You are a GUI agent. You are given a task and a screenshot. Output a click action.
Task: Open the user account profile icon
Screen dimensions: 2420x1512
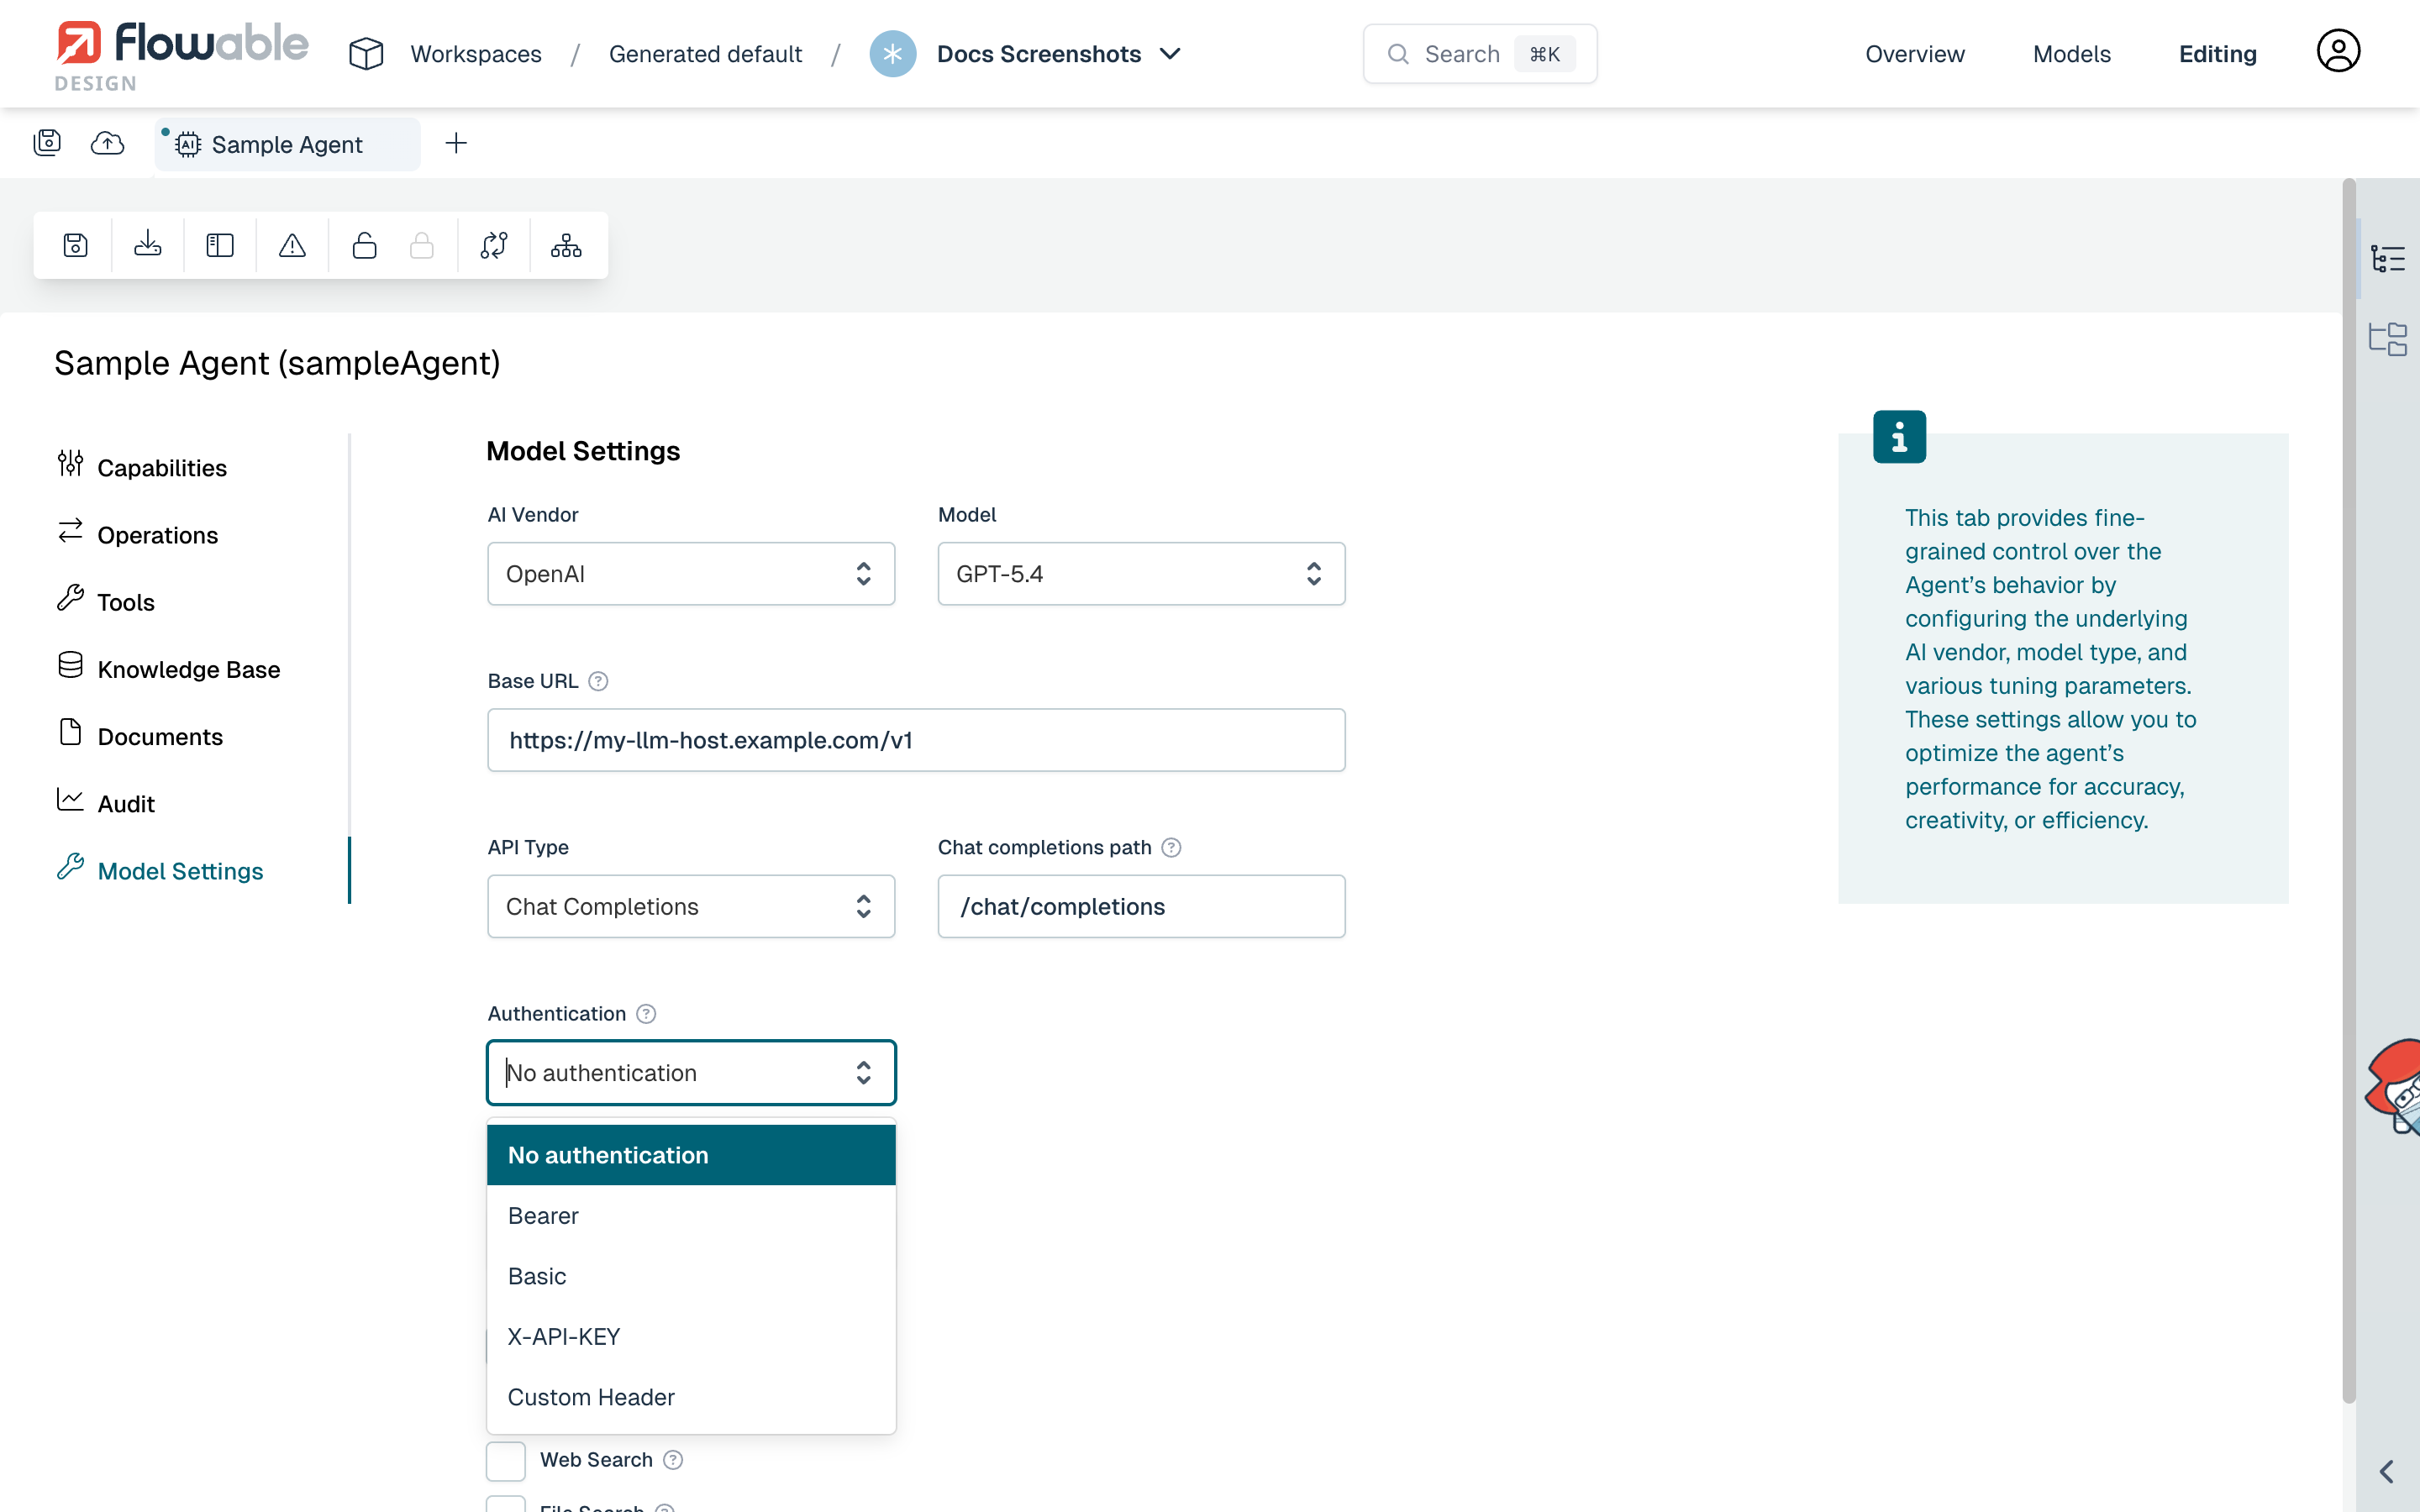[2338, 52]
